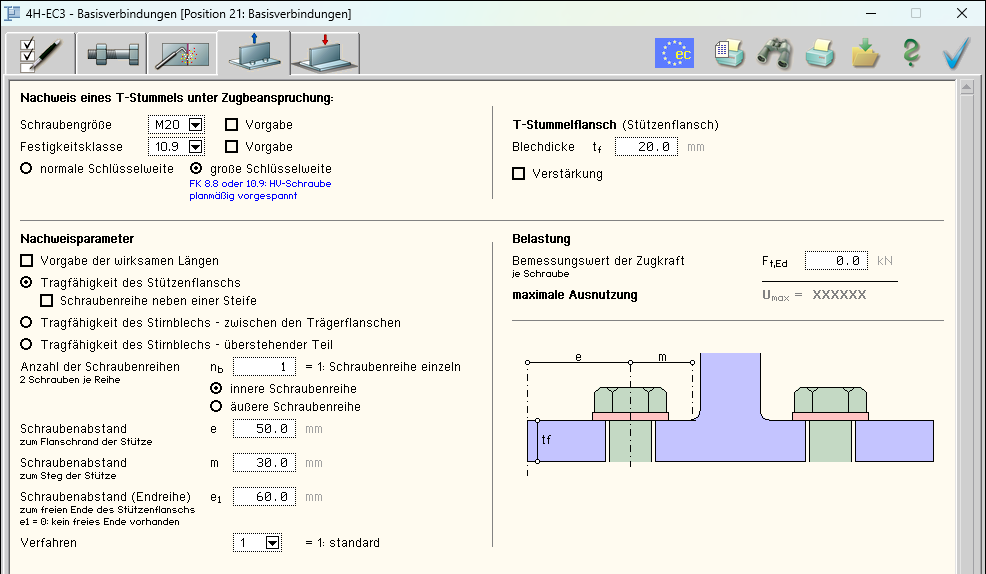This screenshot has height=574, width=986.
Task: Toggle the Verstärkung checkbox
Action: [518, 173]
